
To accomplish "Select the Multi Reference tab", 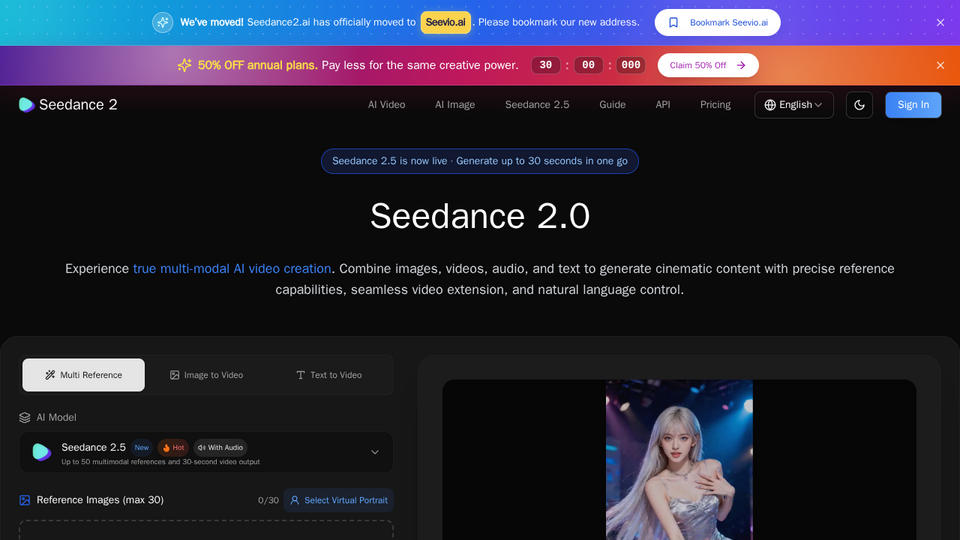I will pyautogui.click(x=84, y=375).
